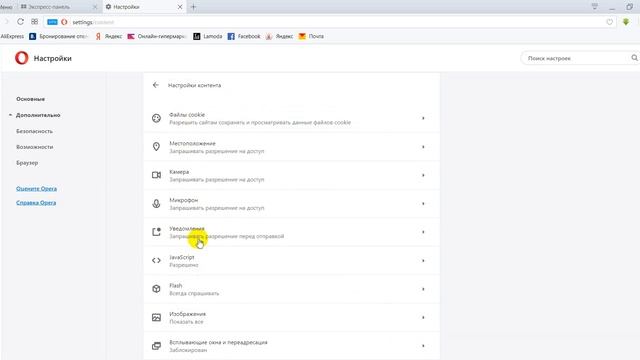The height and width of the screenshot is (360, 640).
Task: Close the Экспресс-панель tab
Action: coord(95,7)
